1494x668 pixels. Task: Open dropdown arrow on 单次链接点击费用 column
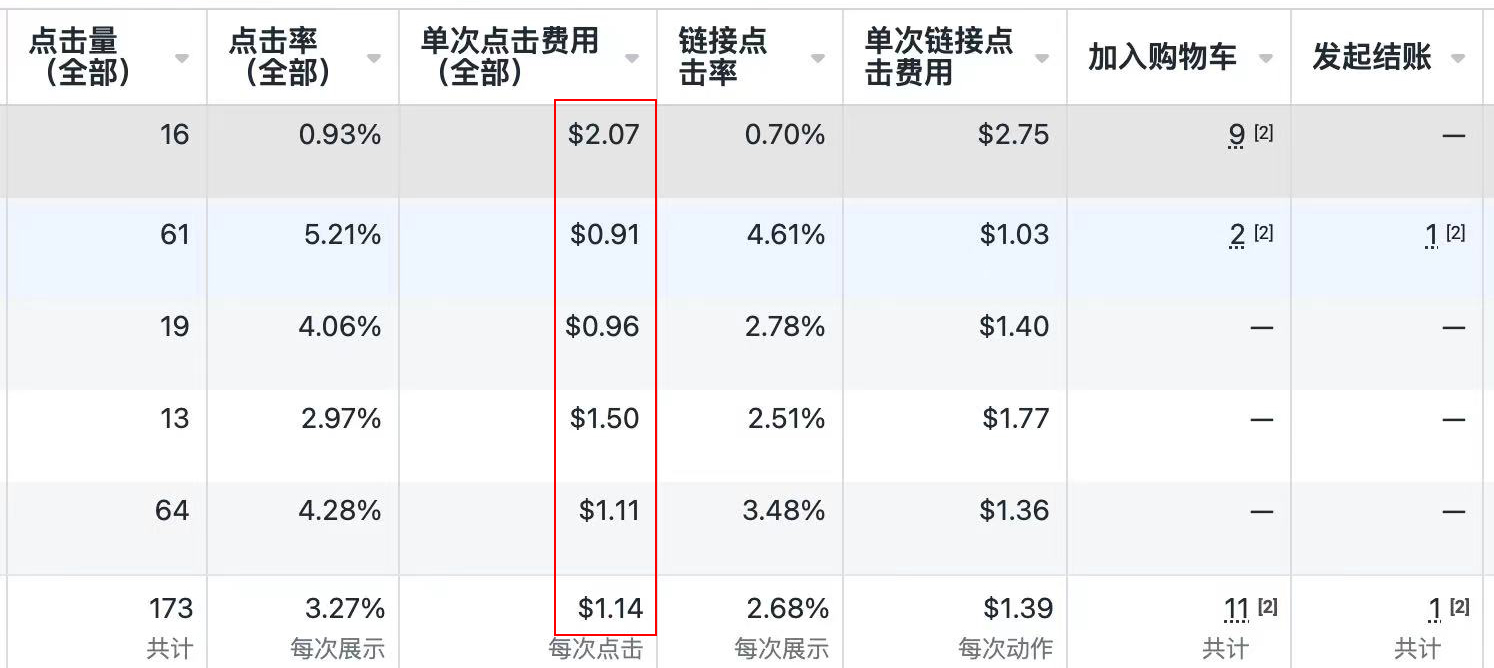(x=1042, y=59)
